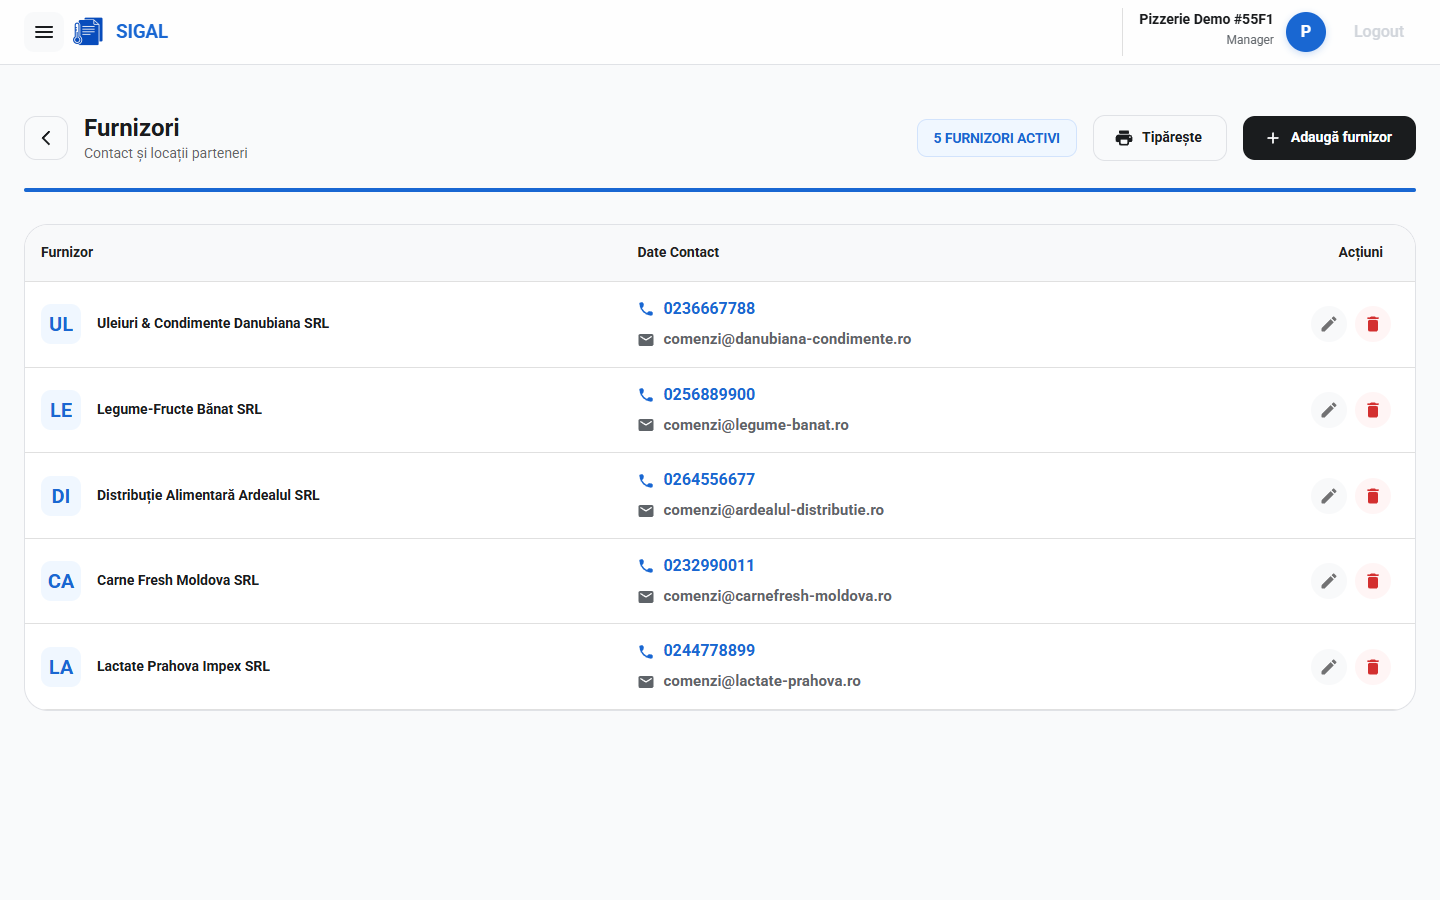Open the hamburger navigation menu
Screen dimensions: 1440x900
pyautogui.click(x=44, y=32)
